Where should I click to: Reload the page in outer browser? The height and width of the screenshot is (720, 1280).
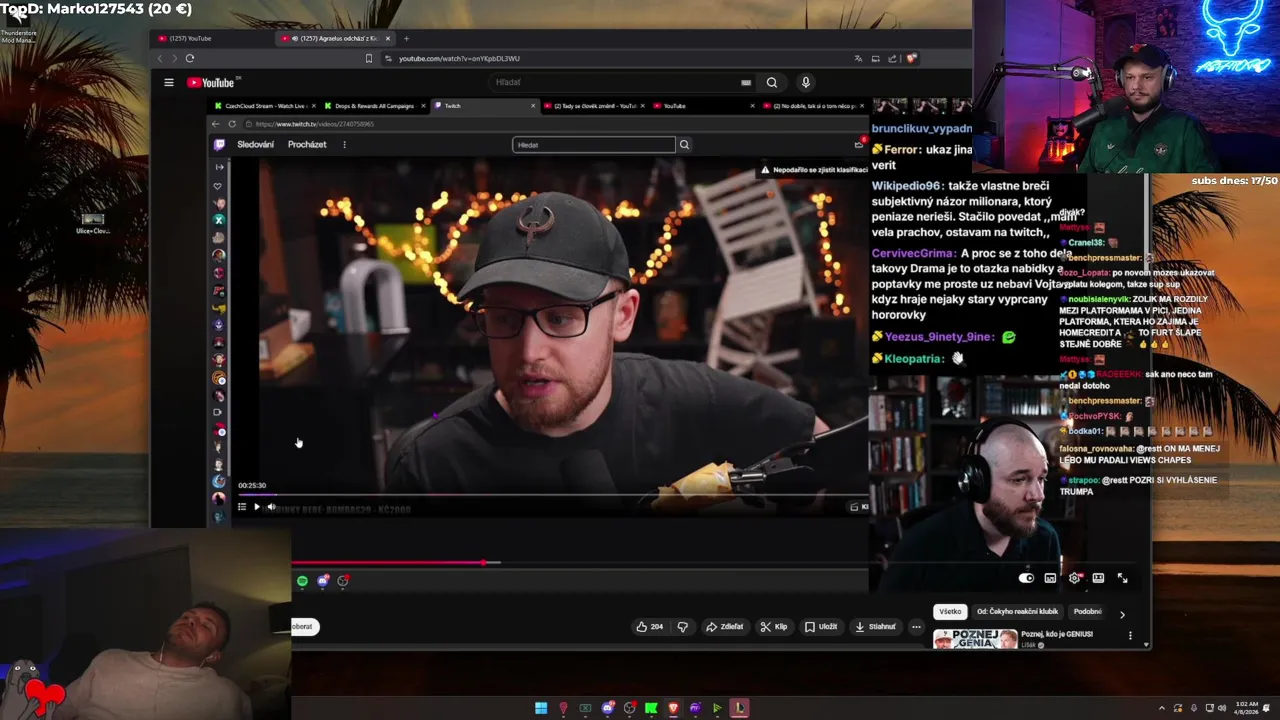coord(189,58)
